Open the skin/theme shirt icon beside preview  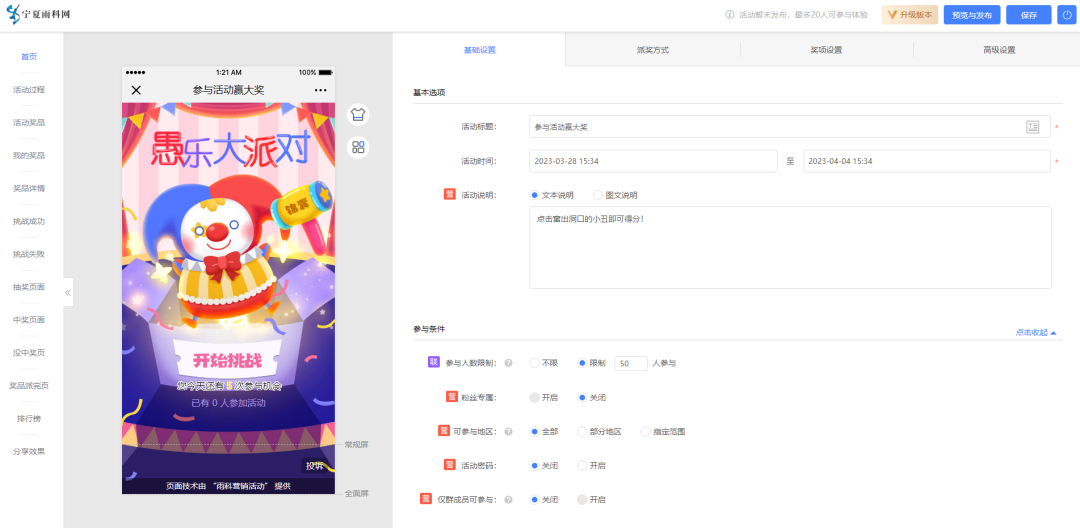point(357,114)
